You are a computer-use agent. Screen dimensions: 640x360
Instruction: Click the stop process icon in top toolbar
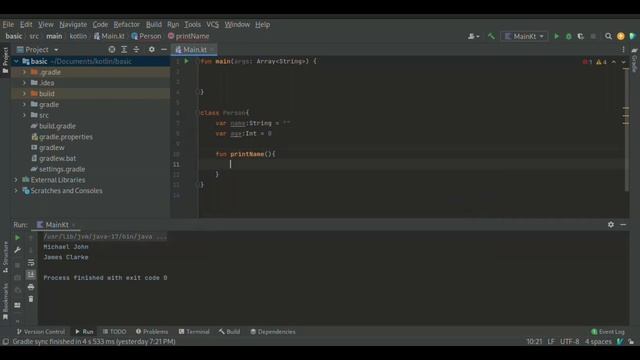[593, 36]
